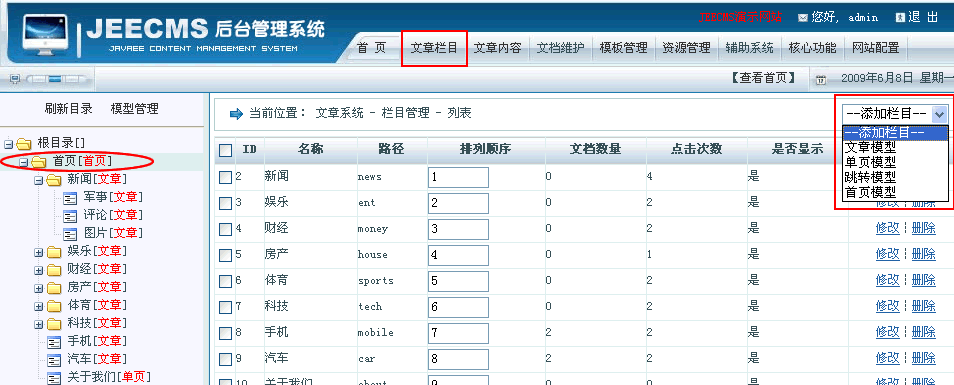Click the folder icon of 财经 in the tree

pyautogui.click(x=54, y=269)
